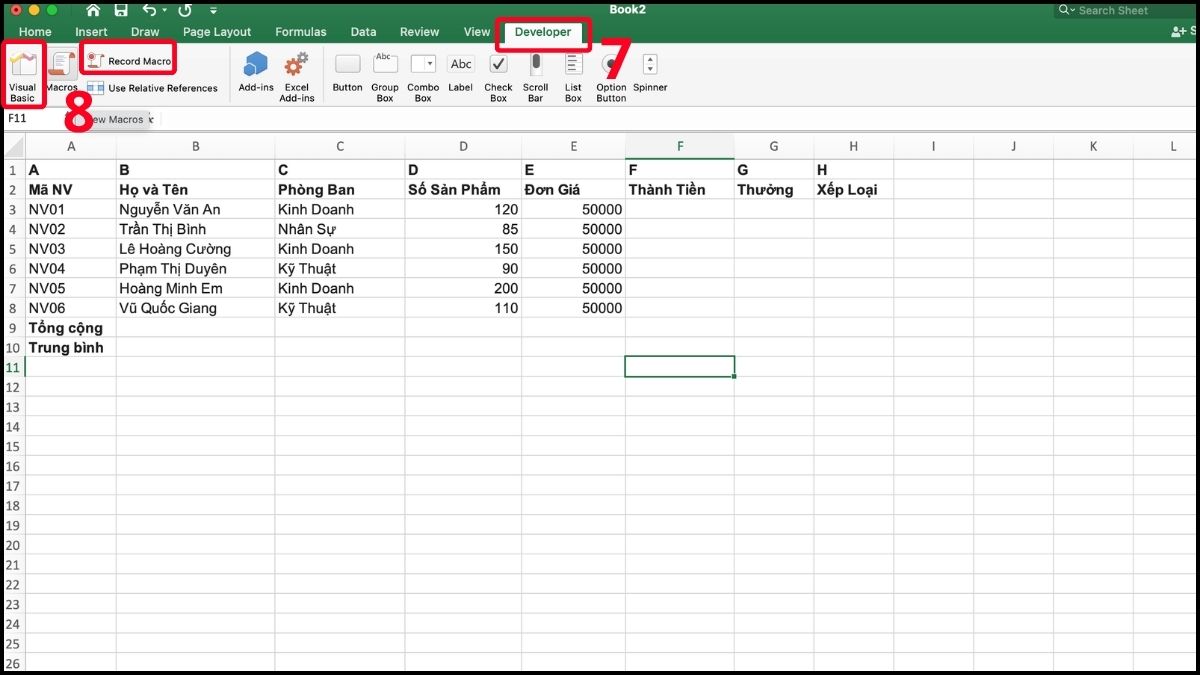The width and height of the screenshot is (1200, 675).
Task: Select cell 'Phòng Ban' header
Action: 340,189
